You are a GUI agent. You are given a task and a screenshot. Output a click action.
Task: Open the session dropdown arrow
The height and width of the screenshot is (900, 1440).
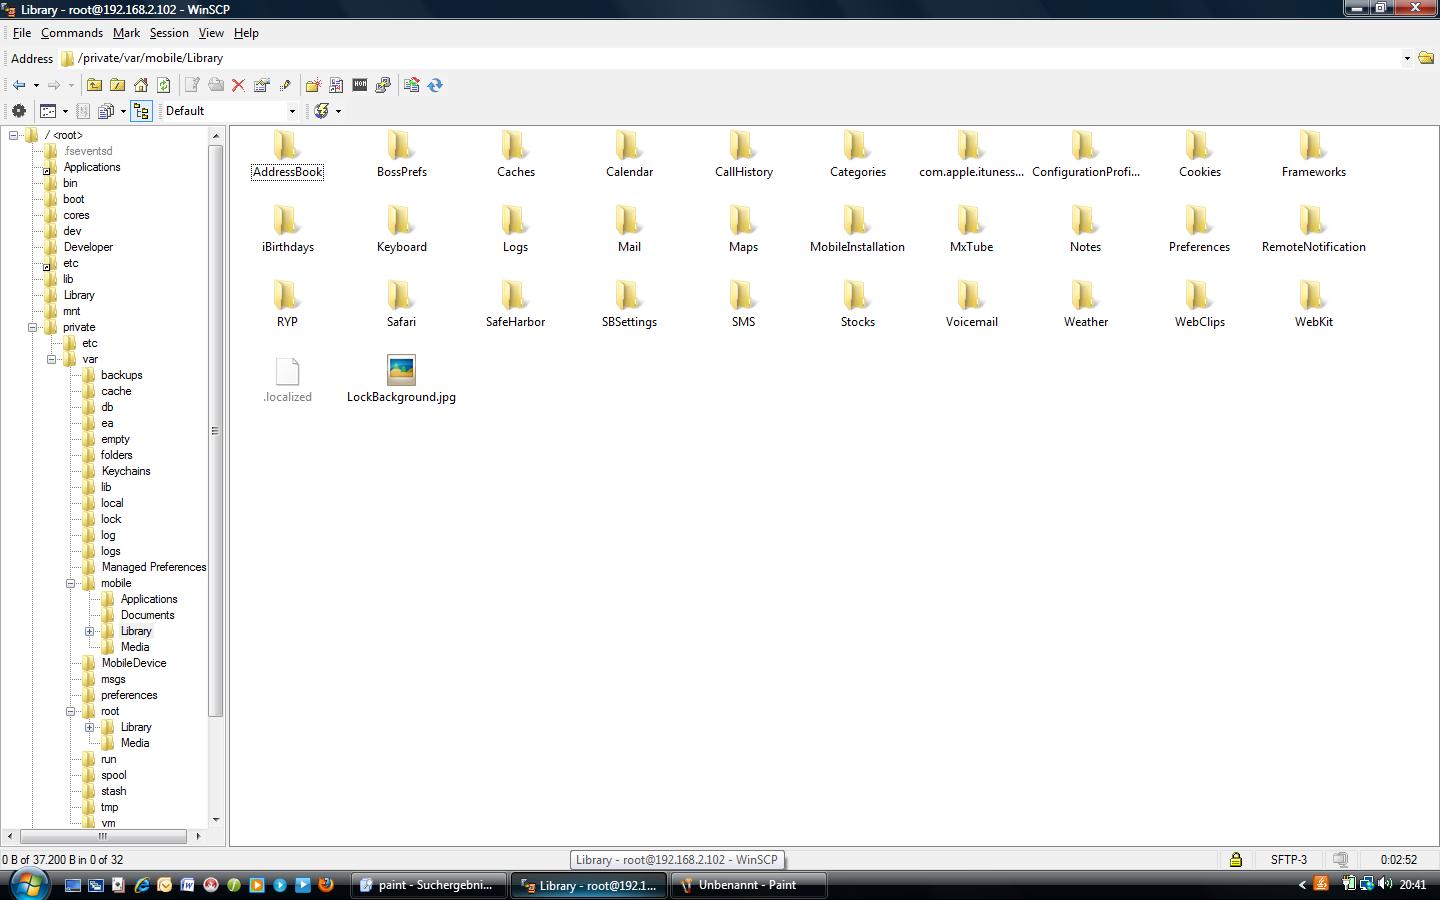pyautogui.click(x=338, y=111)
